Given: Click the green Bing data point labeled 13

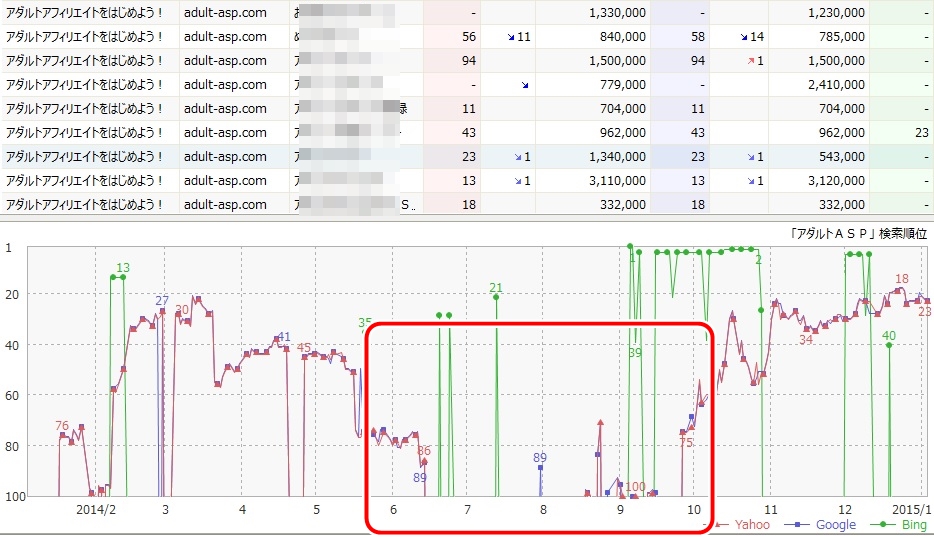Looking at the screenshot, I should click(123, 277).
